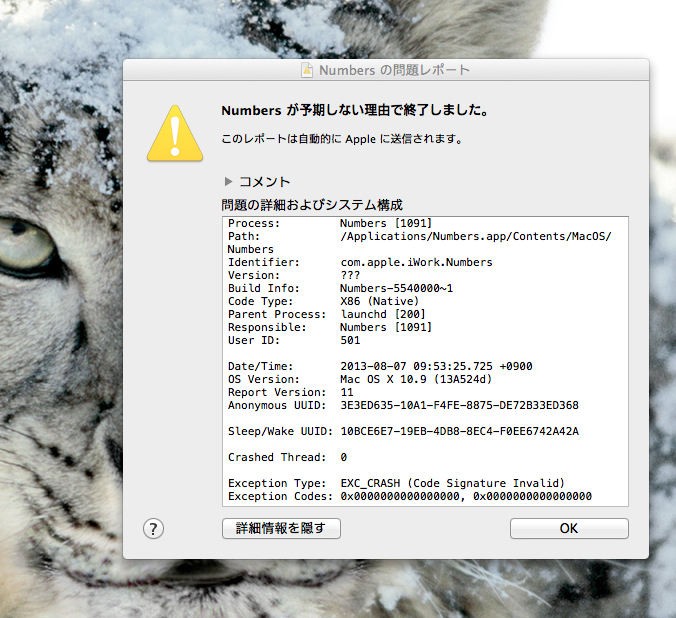This screenshot has height=618, width=676.
Task: Click heading Numbers が予期しない理由で終了しました。
Action: 355,110
